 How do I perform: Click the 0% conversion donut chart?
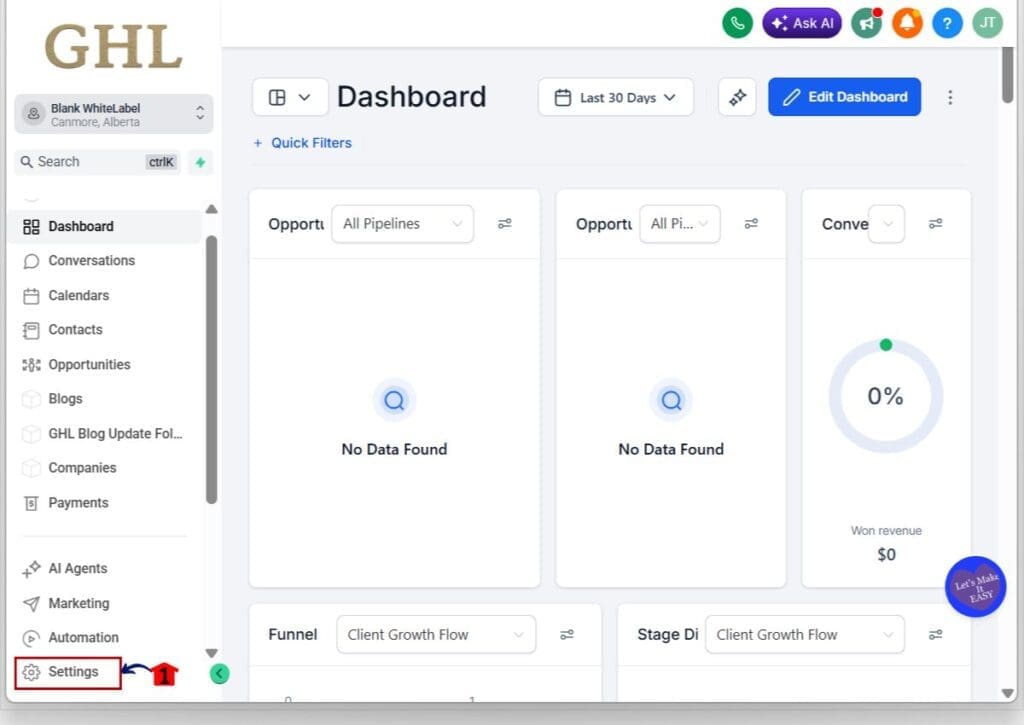point(886,396)
